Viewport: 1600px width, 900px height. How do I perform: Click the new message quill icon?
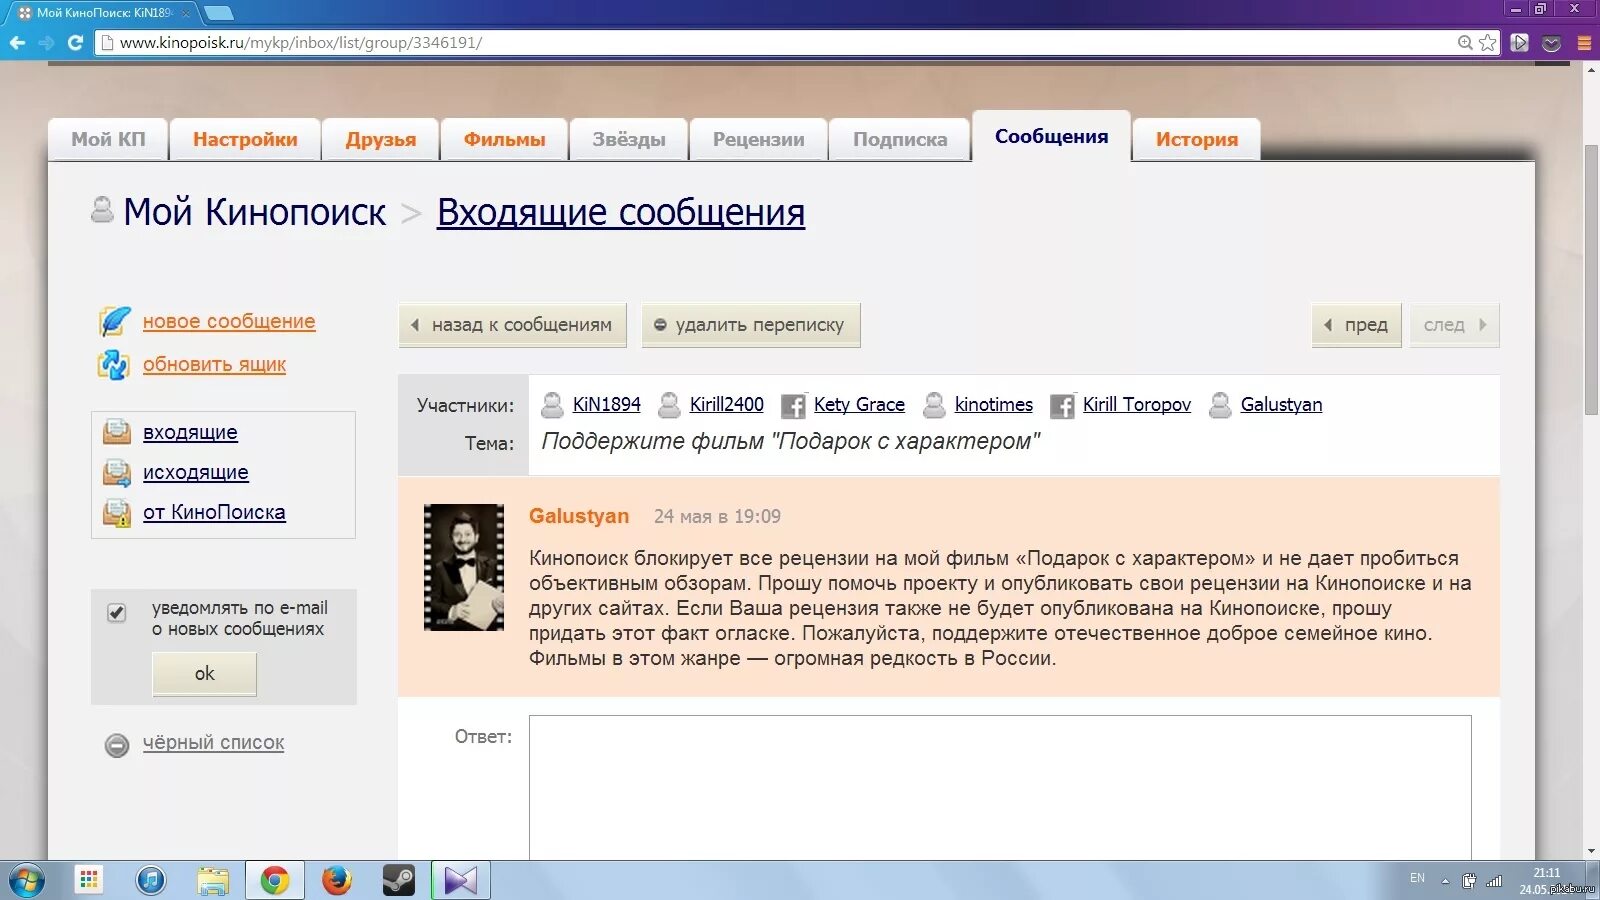click(114, 321)
